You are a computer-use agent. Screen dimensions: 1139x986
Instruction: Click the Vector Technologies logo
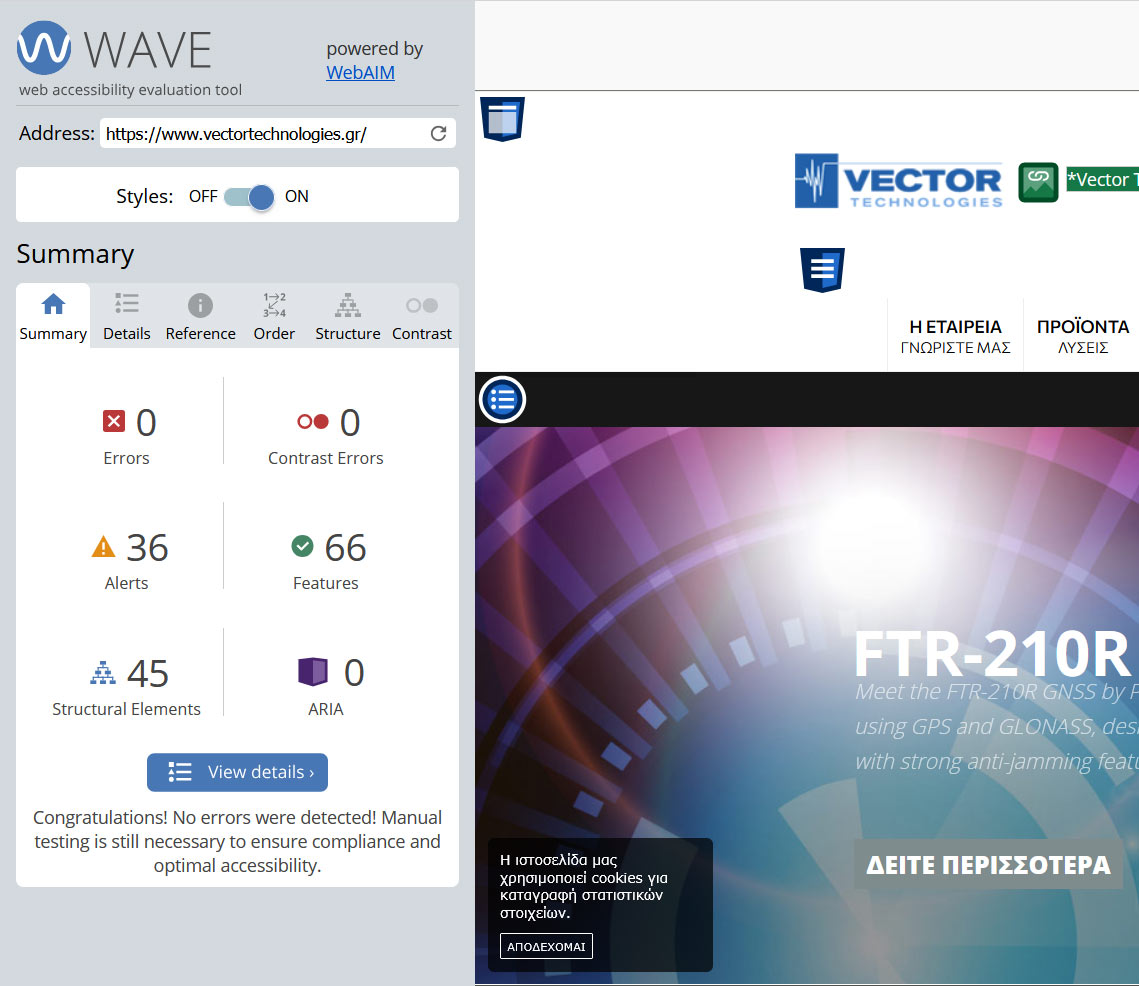[899, 181]
